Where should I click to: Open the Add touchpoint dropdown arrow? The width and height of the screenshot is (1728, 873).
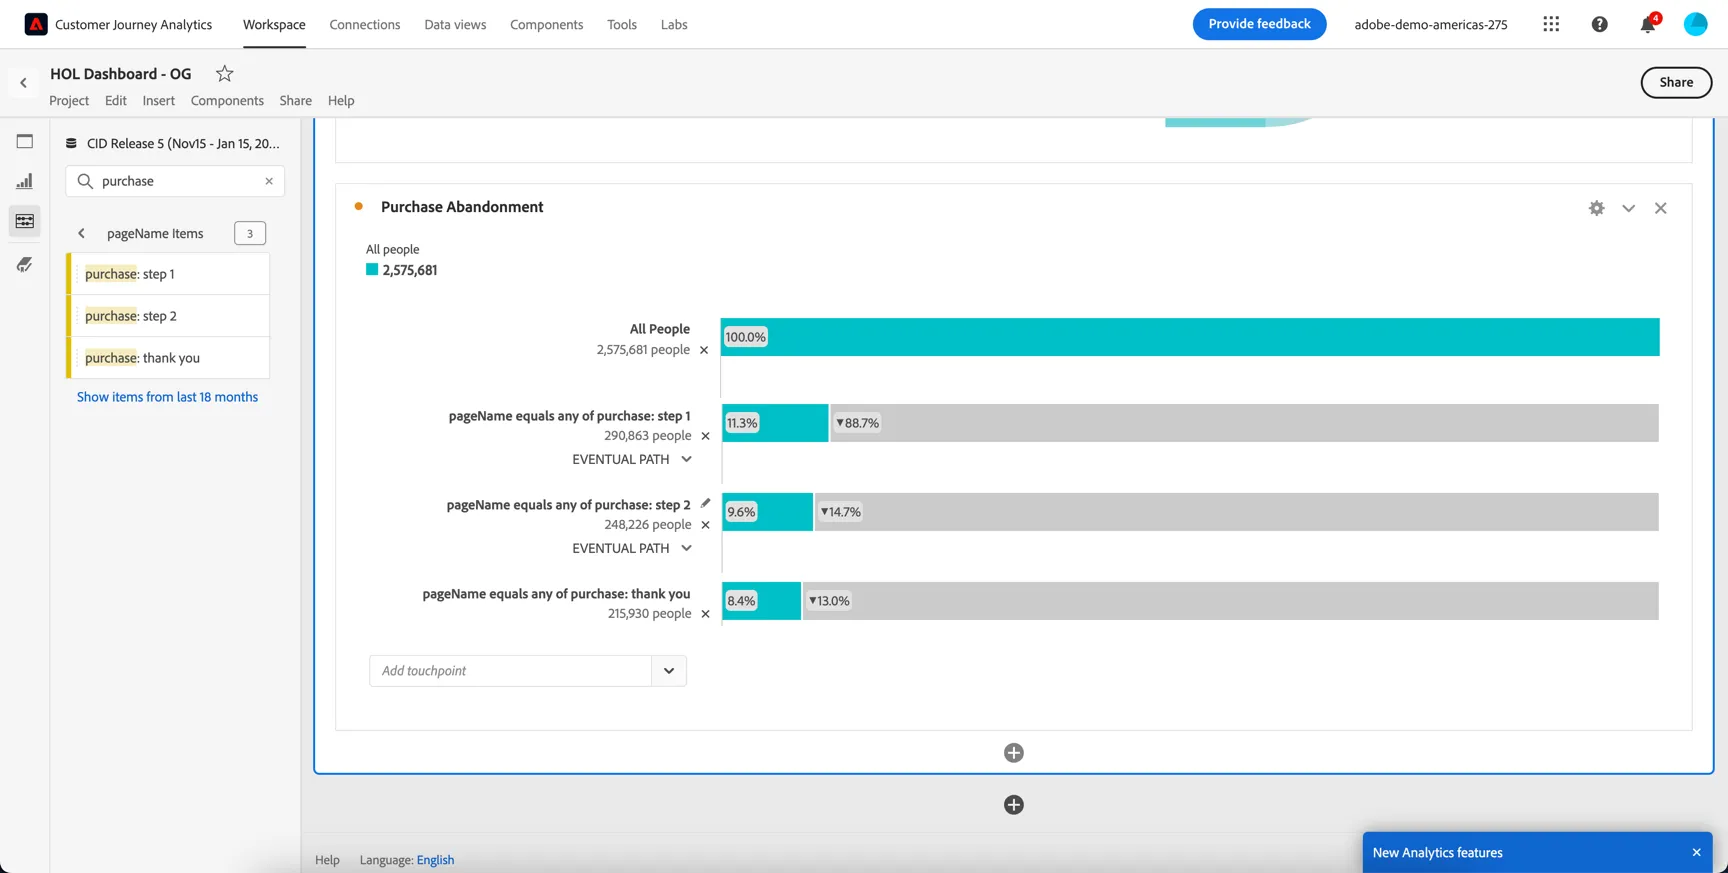click(669, 671)
